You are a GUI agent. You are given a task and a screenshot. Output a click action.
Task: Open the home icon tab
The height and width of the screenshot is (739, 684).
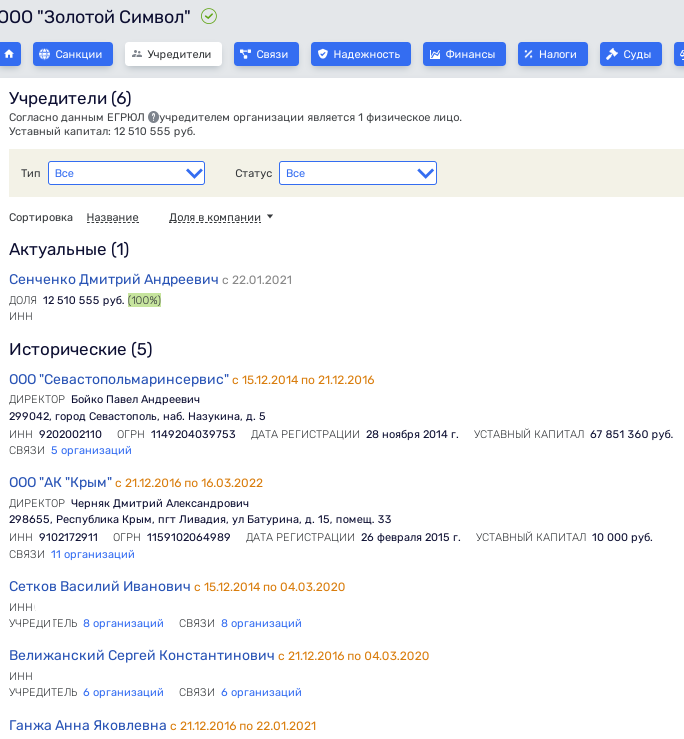tap(9, 54)
